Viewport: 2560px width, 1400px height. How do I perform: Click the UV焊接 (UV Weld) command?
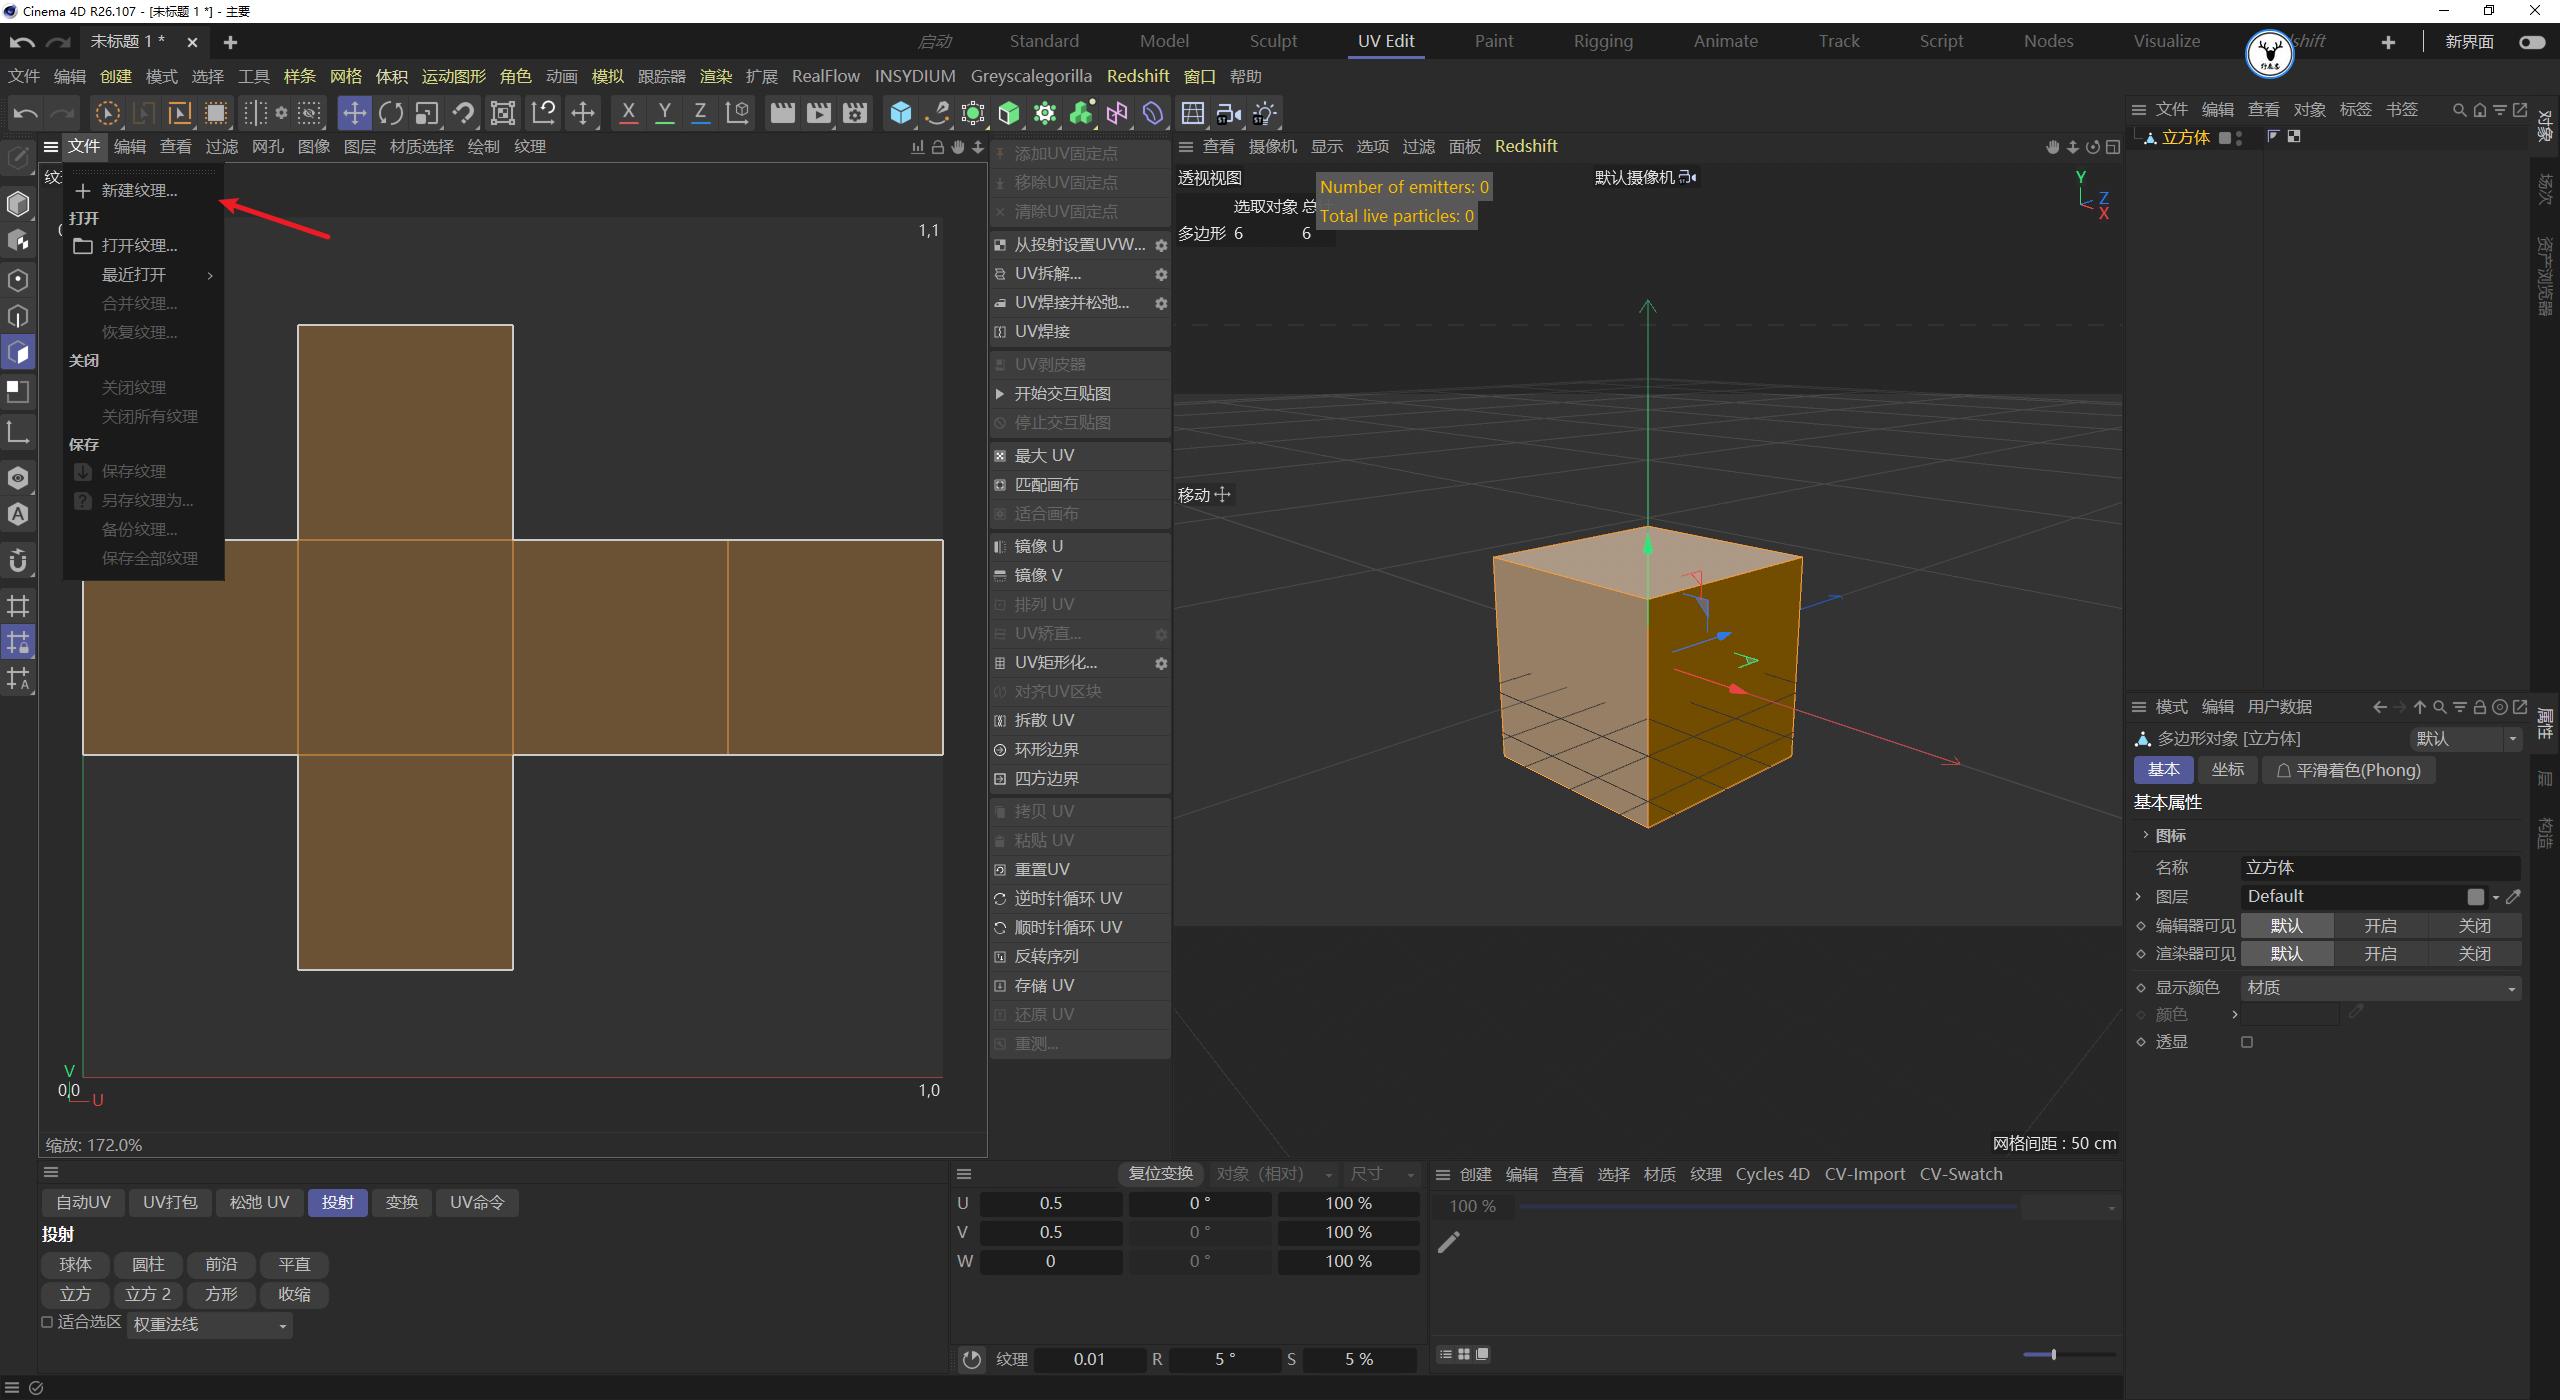(x=1047, y=331)
